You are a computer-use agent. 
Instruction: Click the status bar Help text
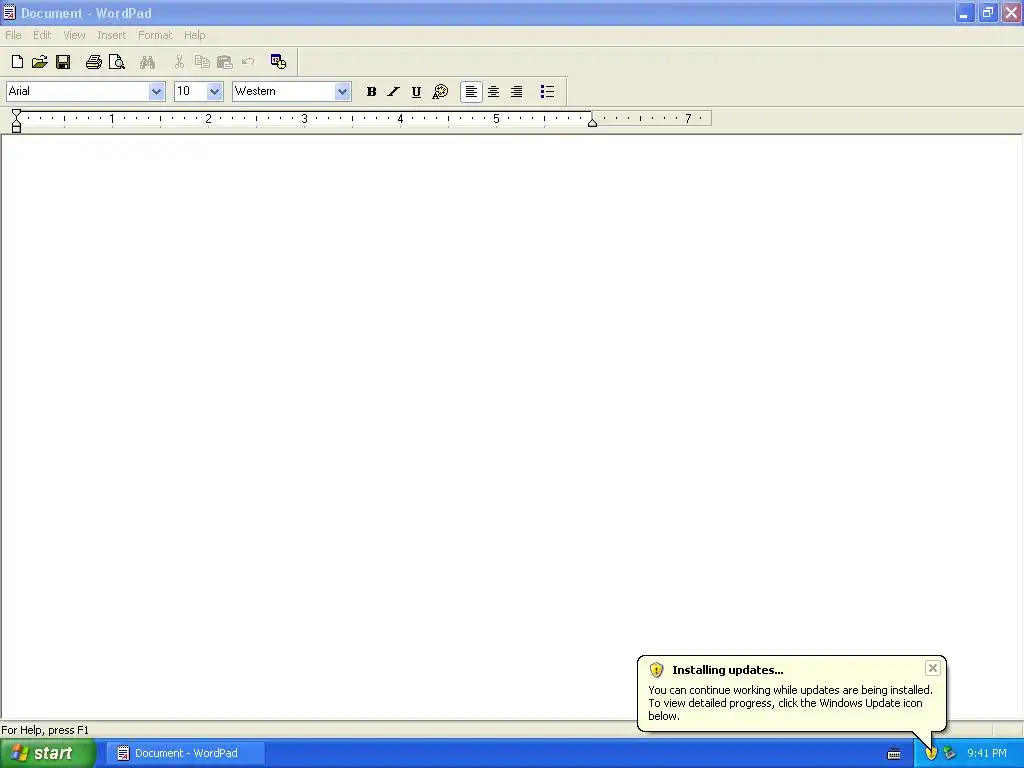point(45,730)
